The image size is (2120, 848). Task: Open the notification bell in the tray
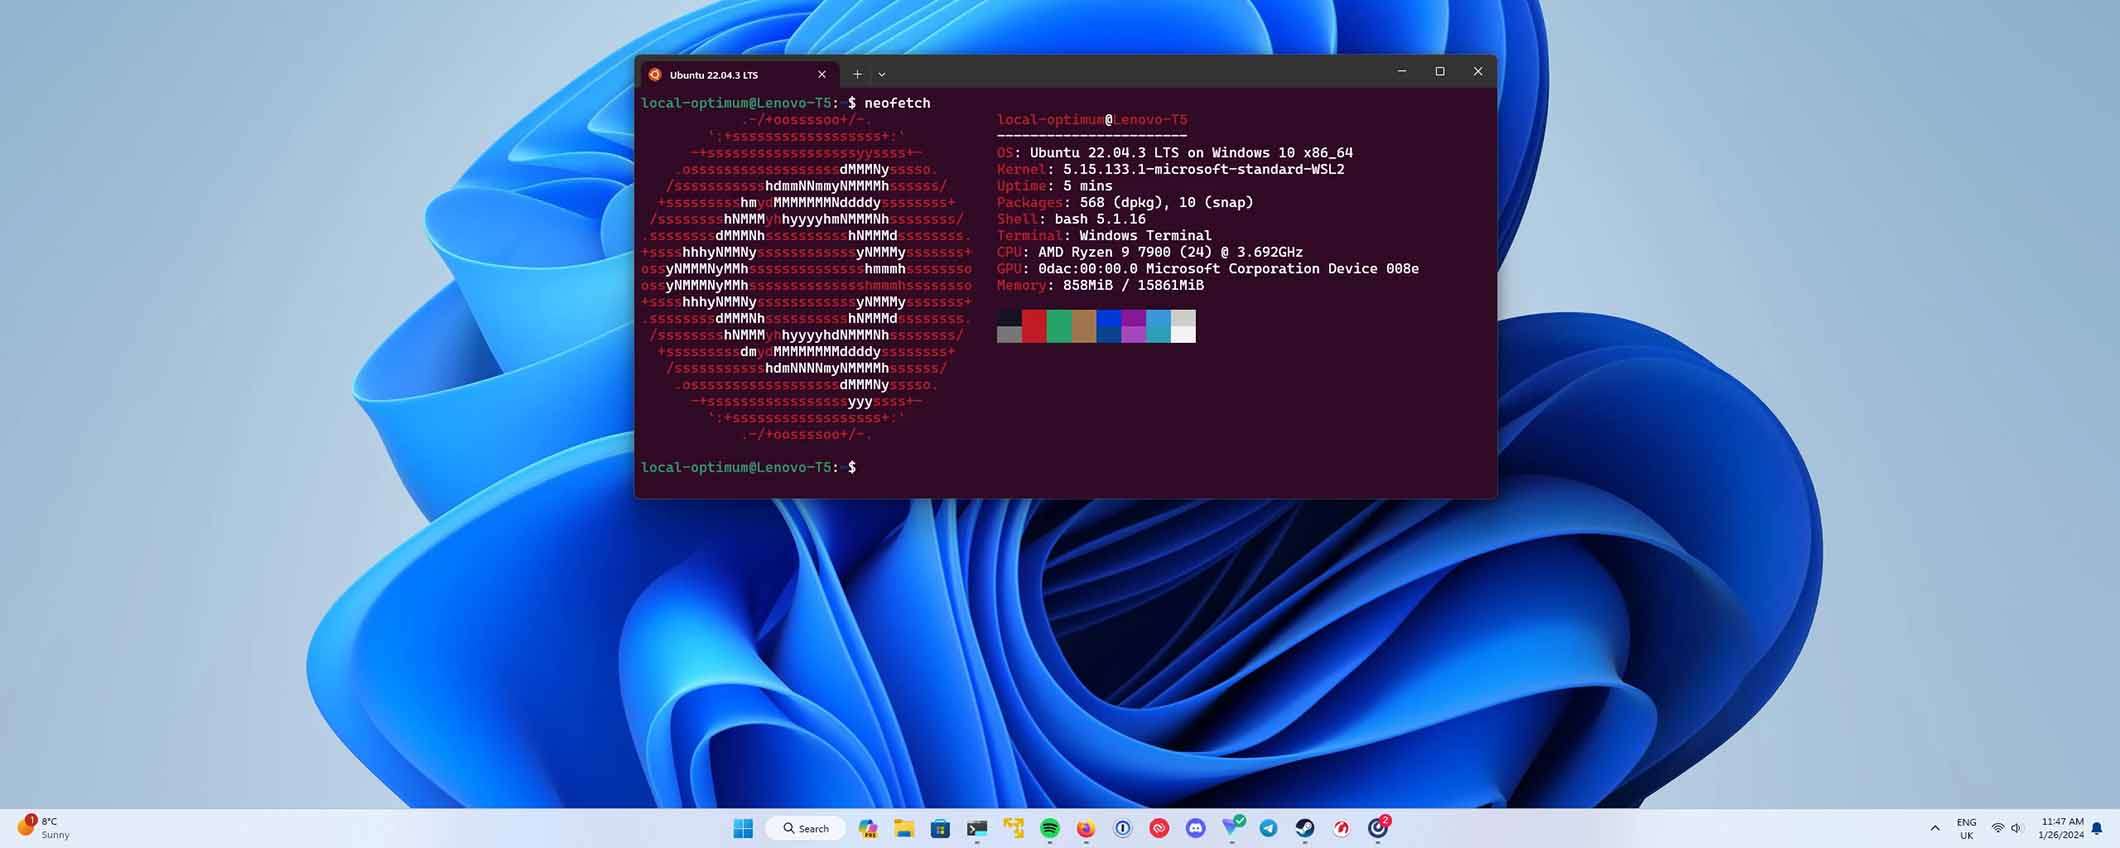pyautogui.click(x=2097, y=828)
